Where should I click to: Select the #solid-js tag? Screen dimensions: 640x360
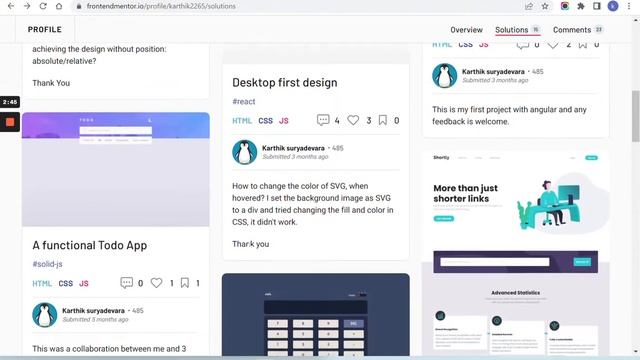[x=47, y=264]
